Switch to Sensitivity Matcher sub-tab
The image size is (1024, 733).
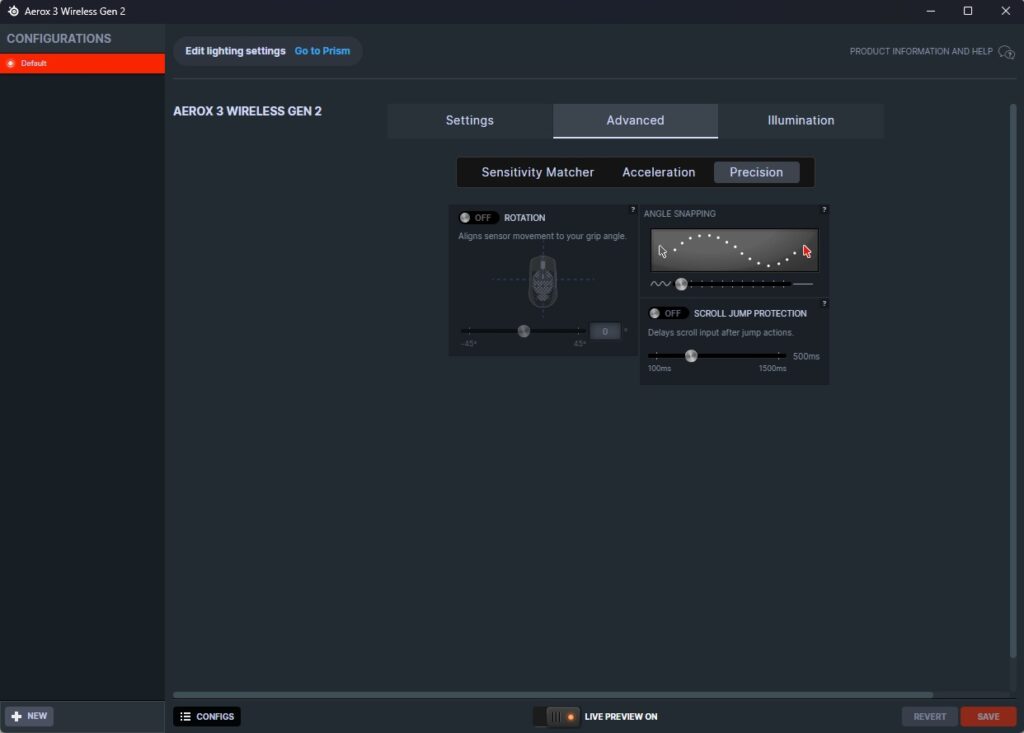pyautogui.click(x=537, y=172)
